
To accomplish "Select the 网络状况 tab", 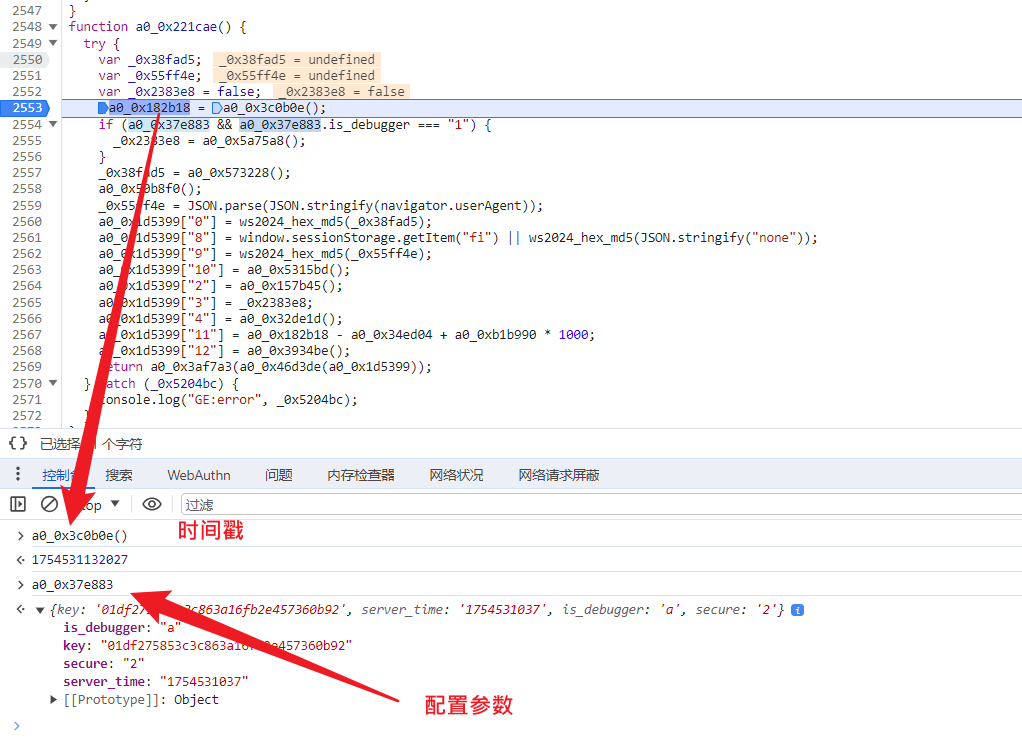I will 456,475.
